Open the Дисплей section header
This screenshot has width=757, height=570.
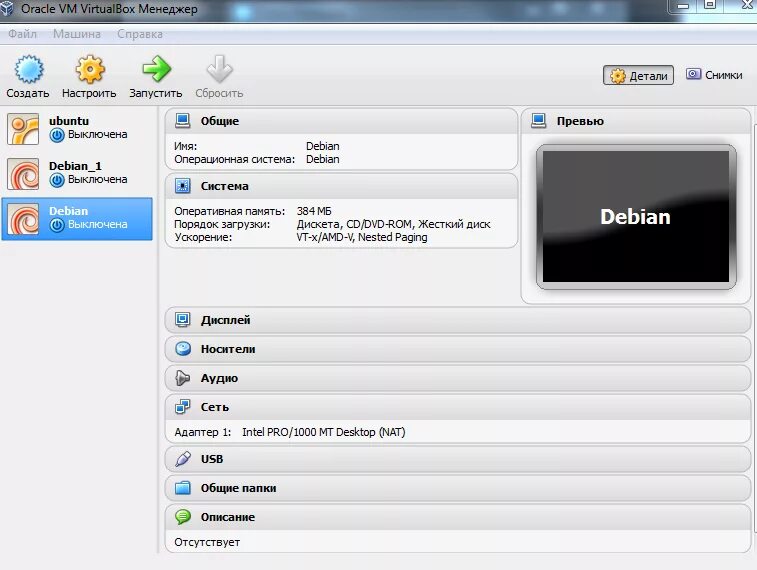(225, 320)
